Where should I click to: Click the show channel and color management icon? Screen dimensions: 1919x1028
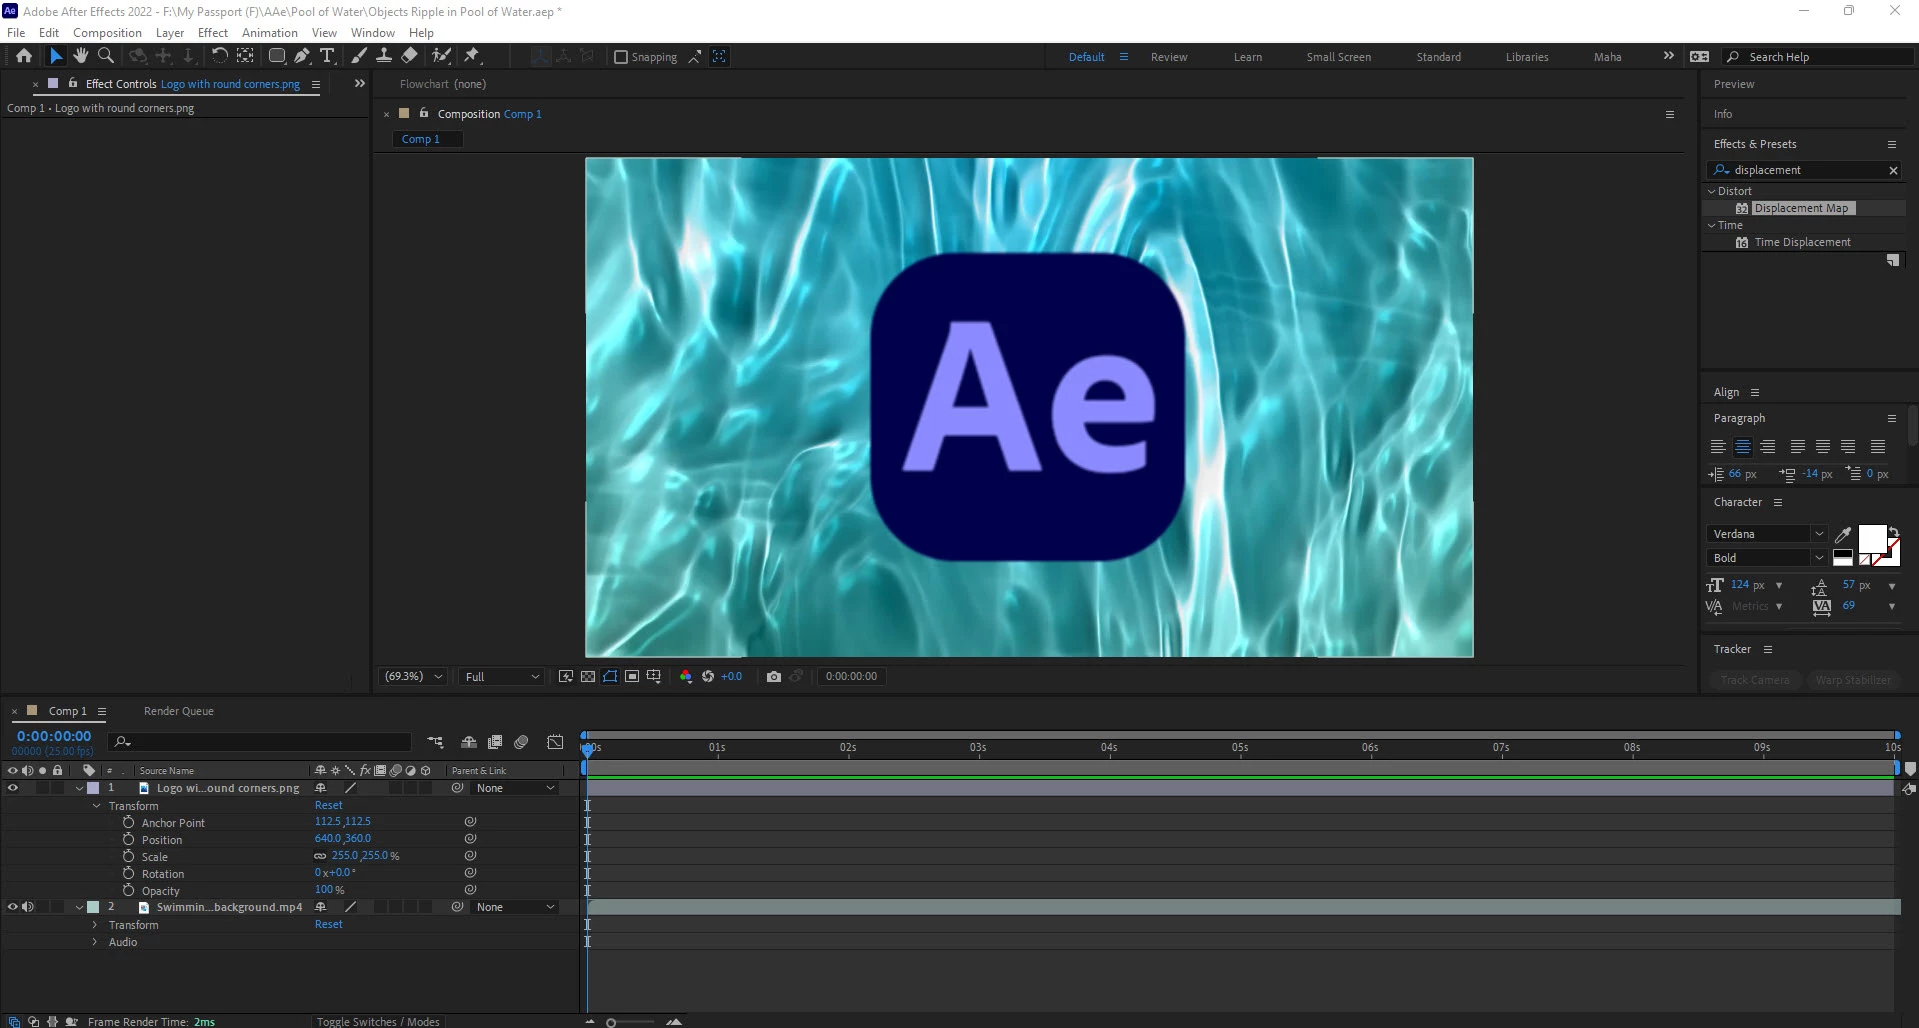(686, 677)
